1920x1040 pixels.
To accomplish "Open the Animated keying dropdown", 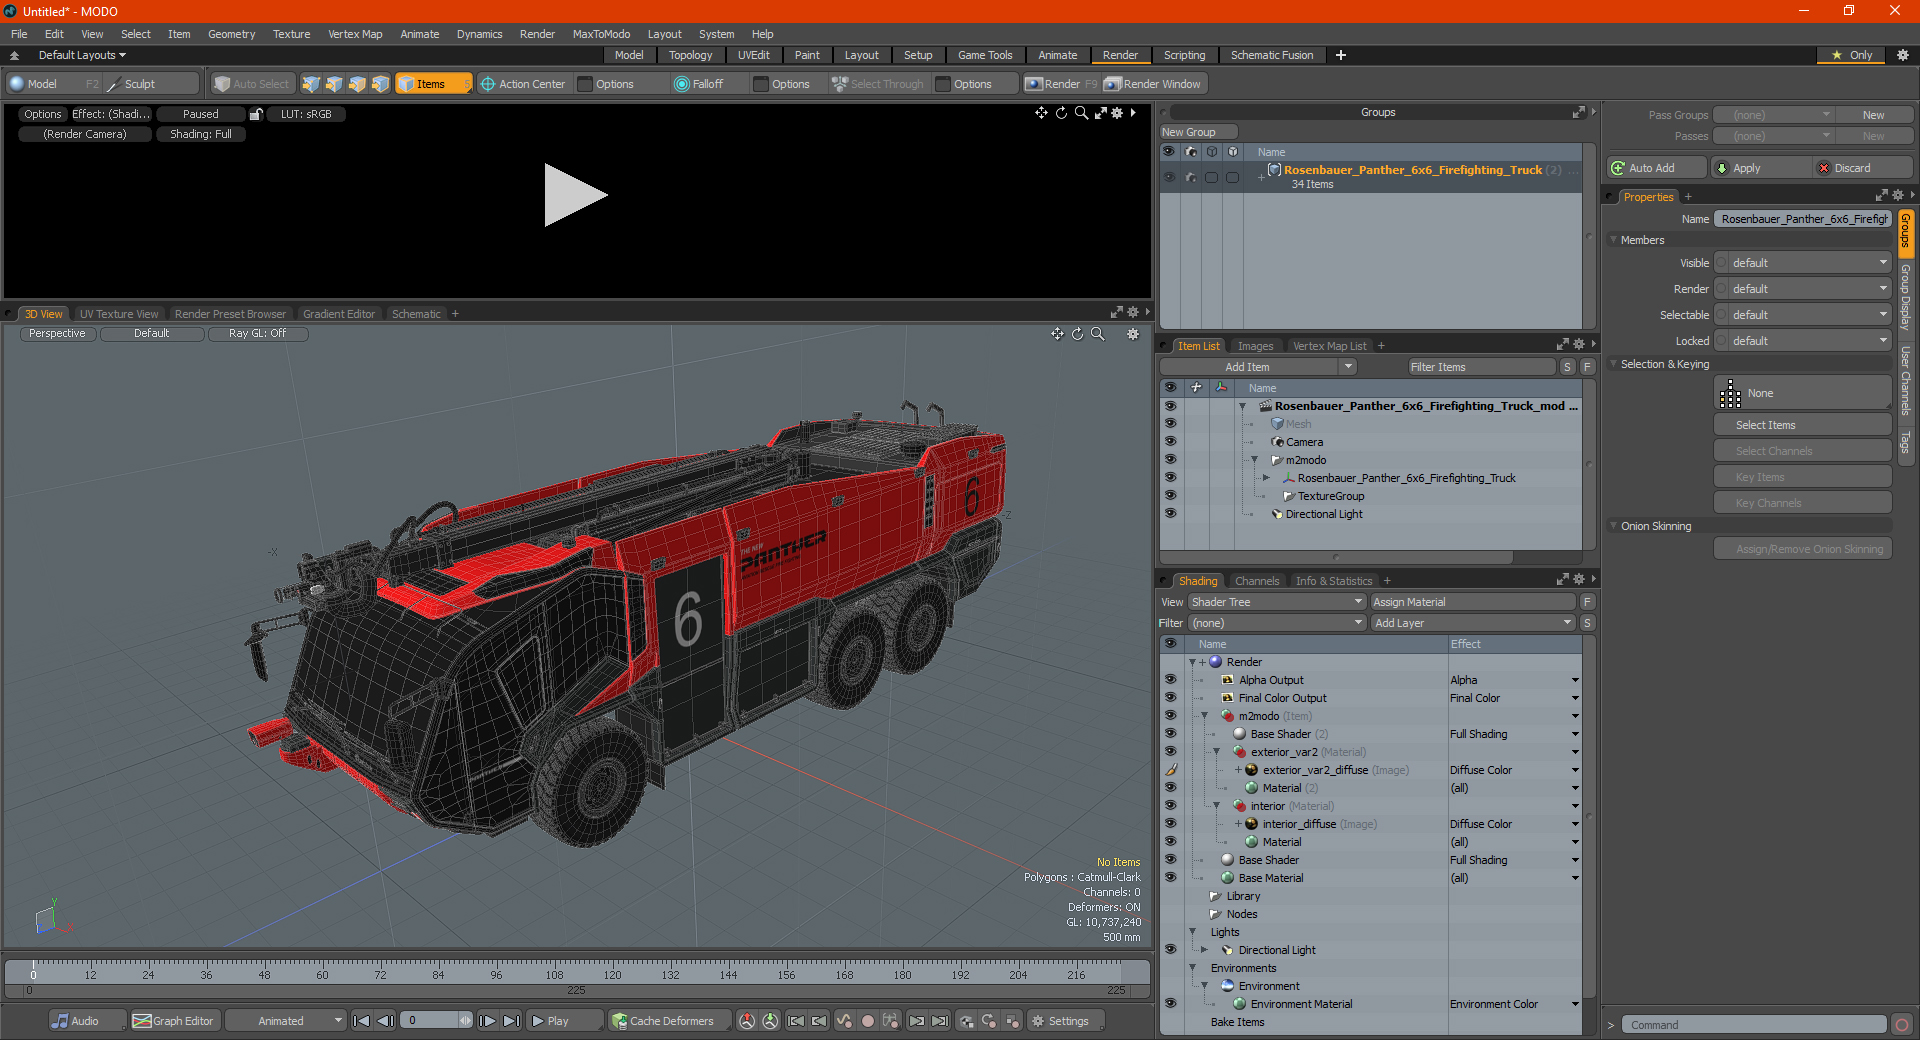I will [x=286, y=1021].
